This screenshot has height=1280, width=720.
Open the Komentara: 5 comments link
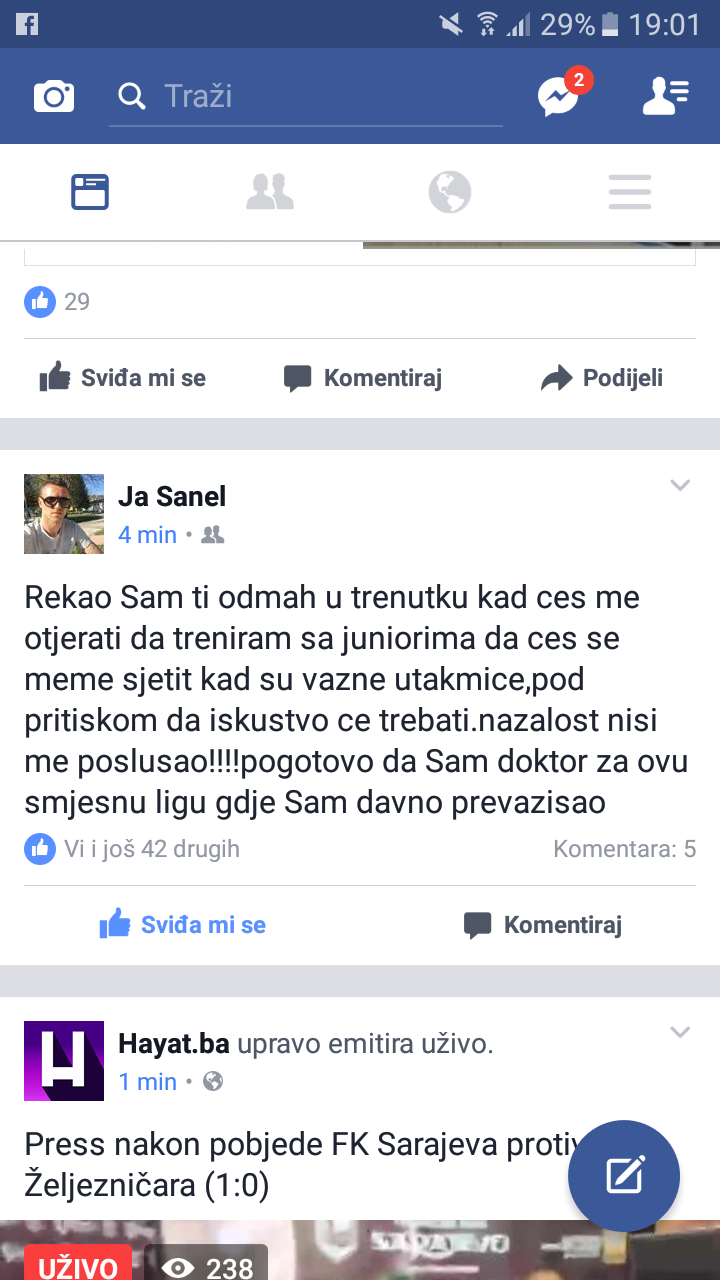[x=625, y=850]
